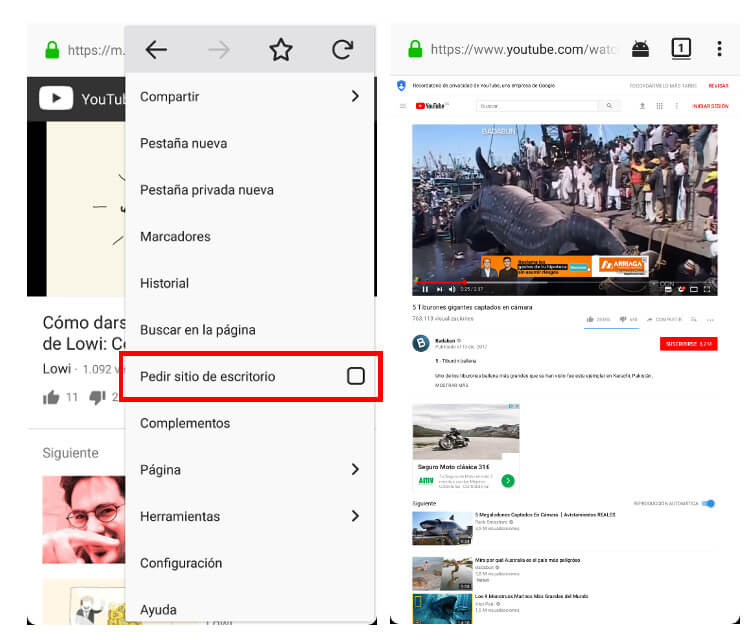Screen dimensions: 750x640
Task: Click the red Suscribirse button
Action: coord(688,343)
